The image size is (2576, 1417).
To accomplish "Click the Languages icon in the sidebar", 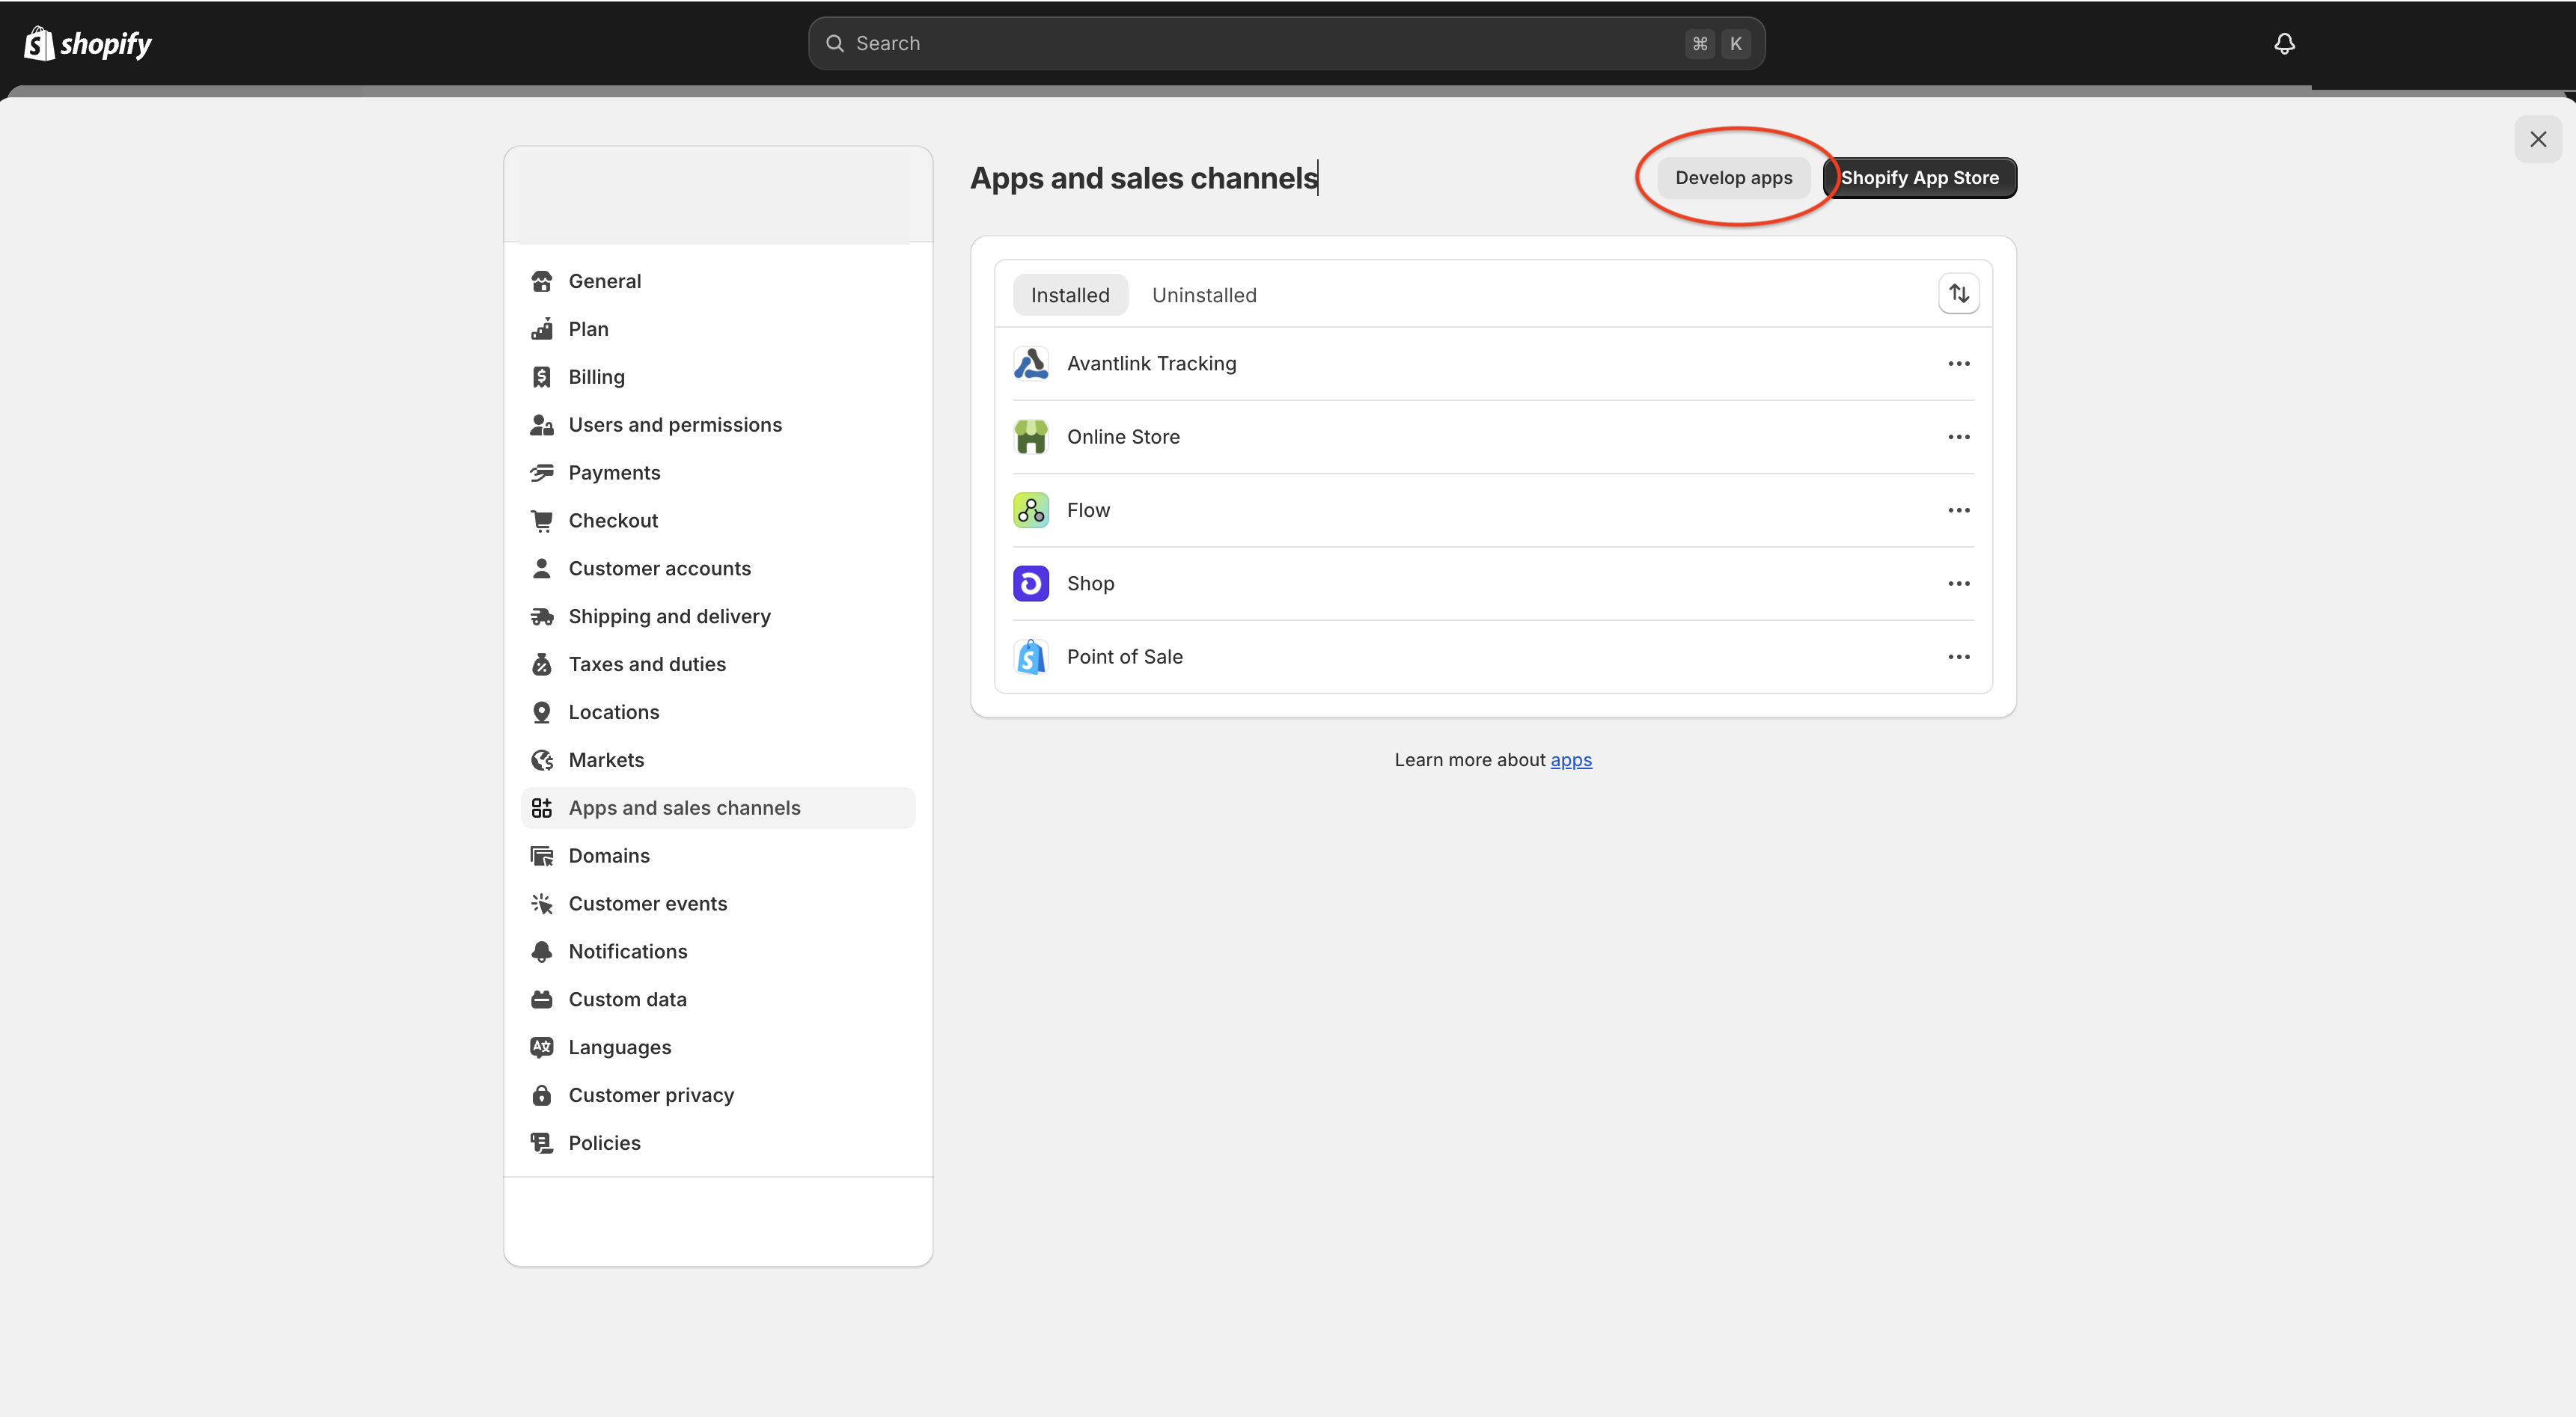I will point(542,1048).
